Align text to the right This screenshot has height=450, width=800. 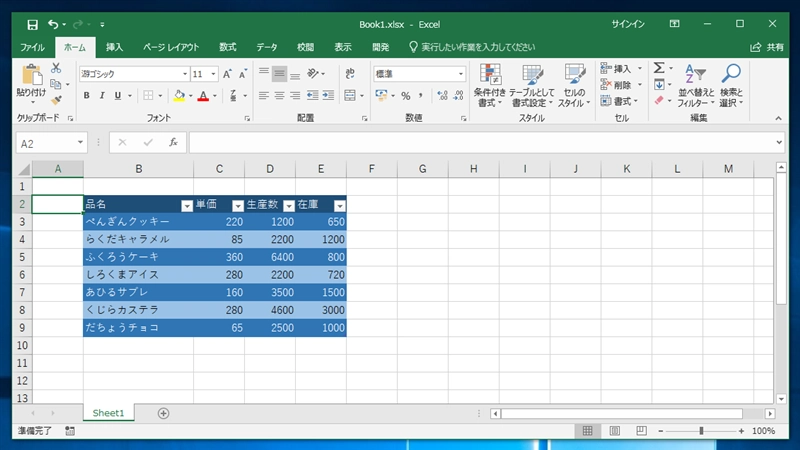[x=295, y=95]
